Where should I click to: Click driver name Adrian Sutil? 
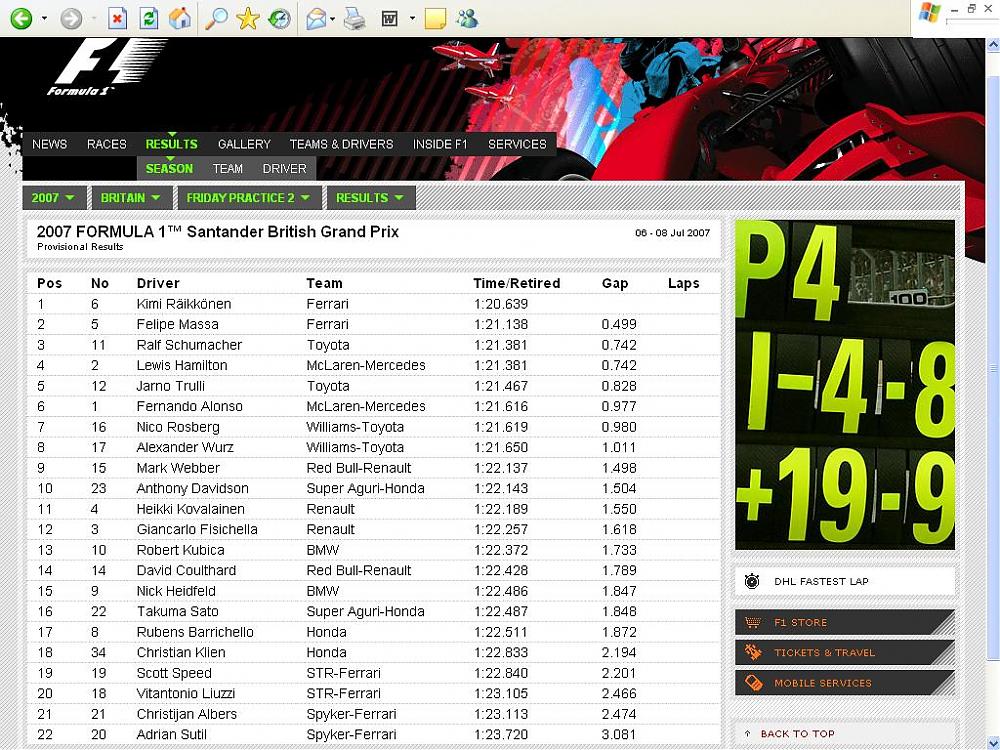tap(172, 735)
